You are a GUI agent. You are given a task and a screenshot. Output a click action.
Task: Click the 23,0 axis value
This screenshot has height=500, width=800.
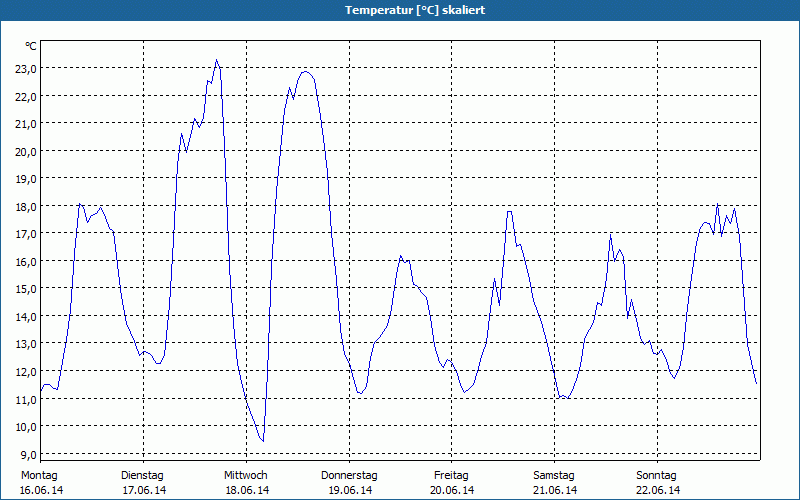tap(26, 69)
